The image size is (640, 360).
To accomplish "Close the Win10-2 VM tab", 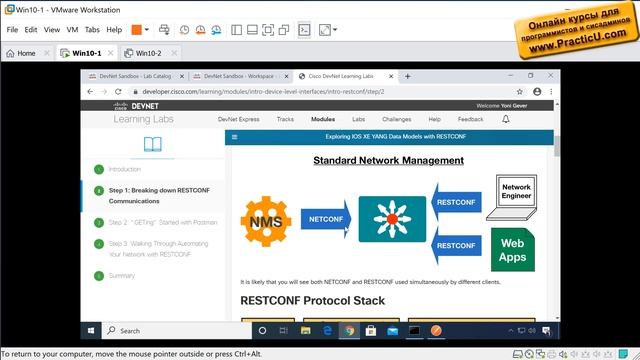I will coord(174,53).
